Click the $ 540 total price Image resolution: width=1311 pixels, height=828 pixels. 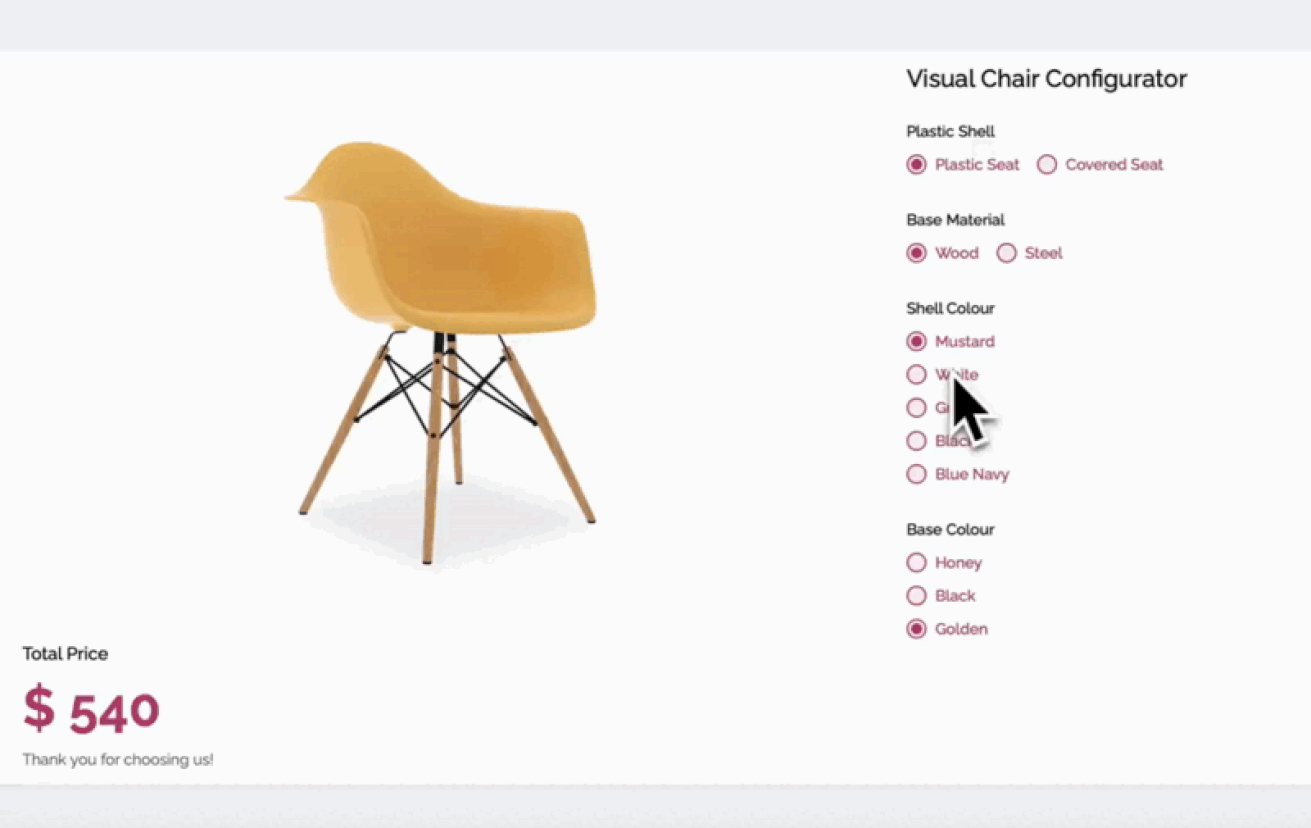pyautogui.click(x=91, y=708)
